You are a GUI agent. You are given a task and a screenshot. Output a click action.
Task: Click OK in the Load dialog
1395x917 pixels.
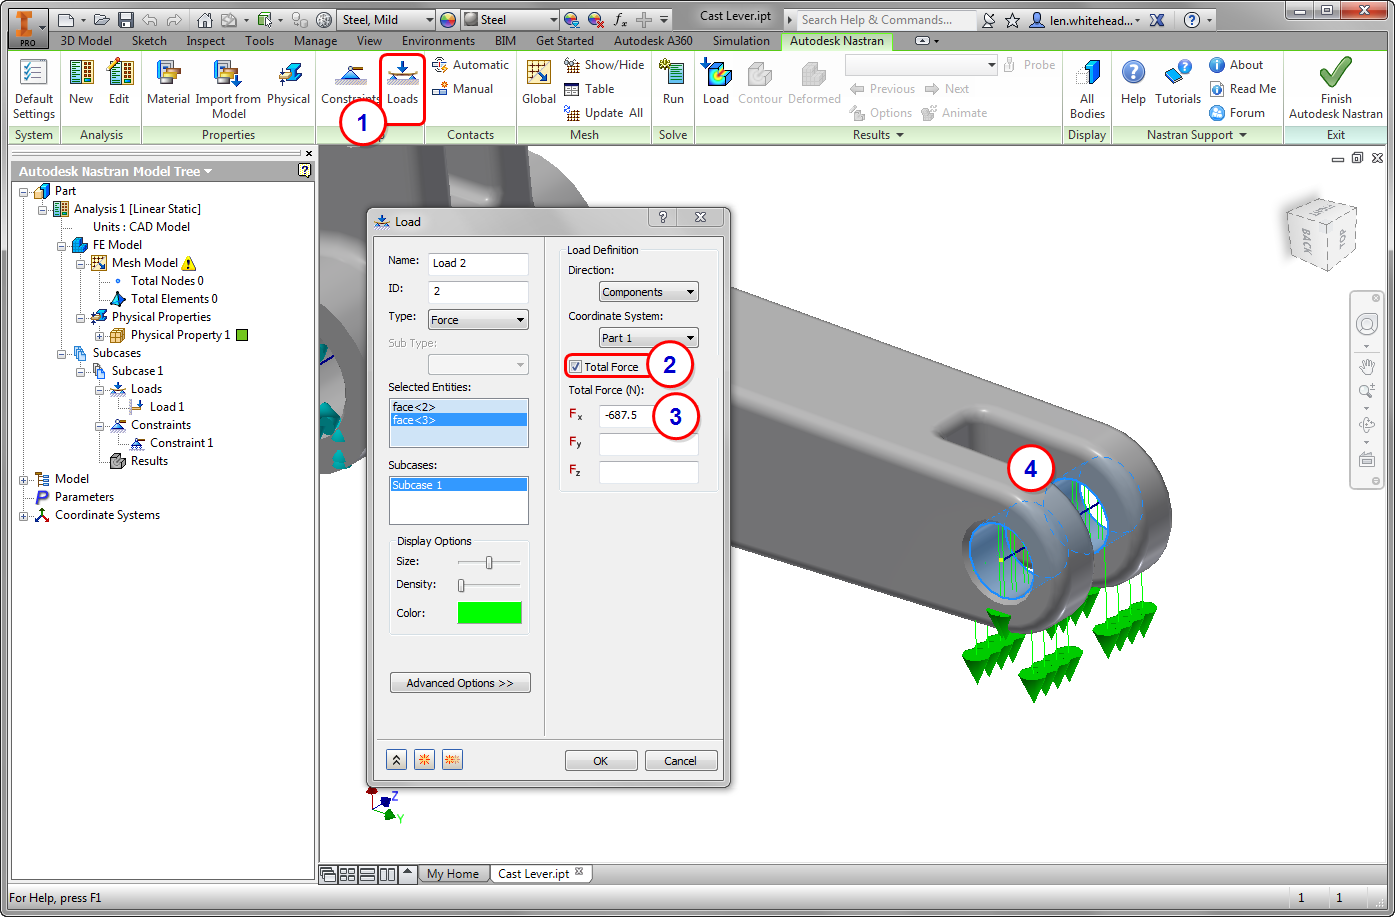[x=601, y=761]
